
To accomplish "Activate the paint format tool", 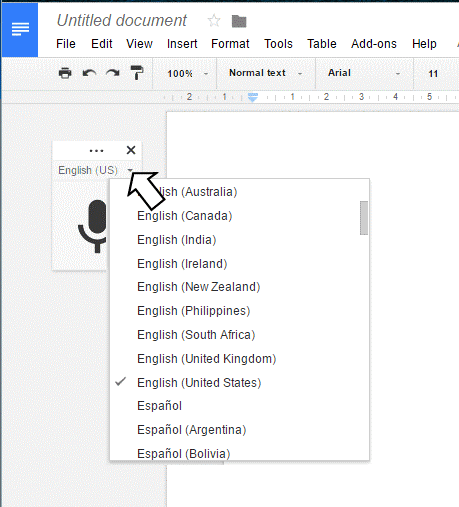I will click(x=137, y=73).
